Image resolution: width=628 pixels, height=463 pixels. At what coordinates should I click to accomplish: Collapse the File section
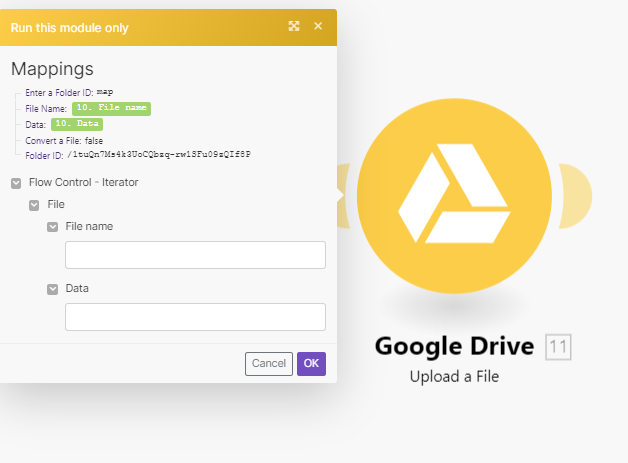(x=34, y=205)
